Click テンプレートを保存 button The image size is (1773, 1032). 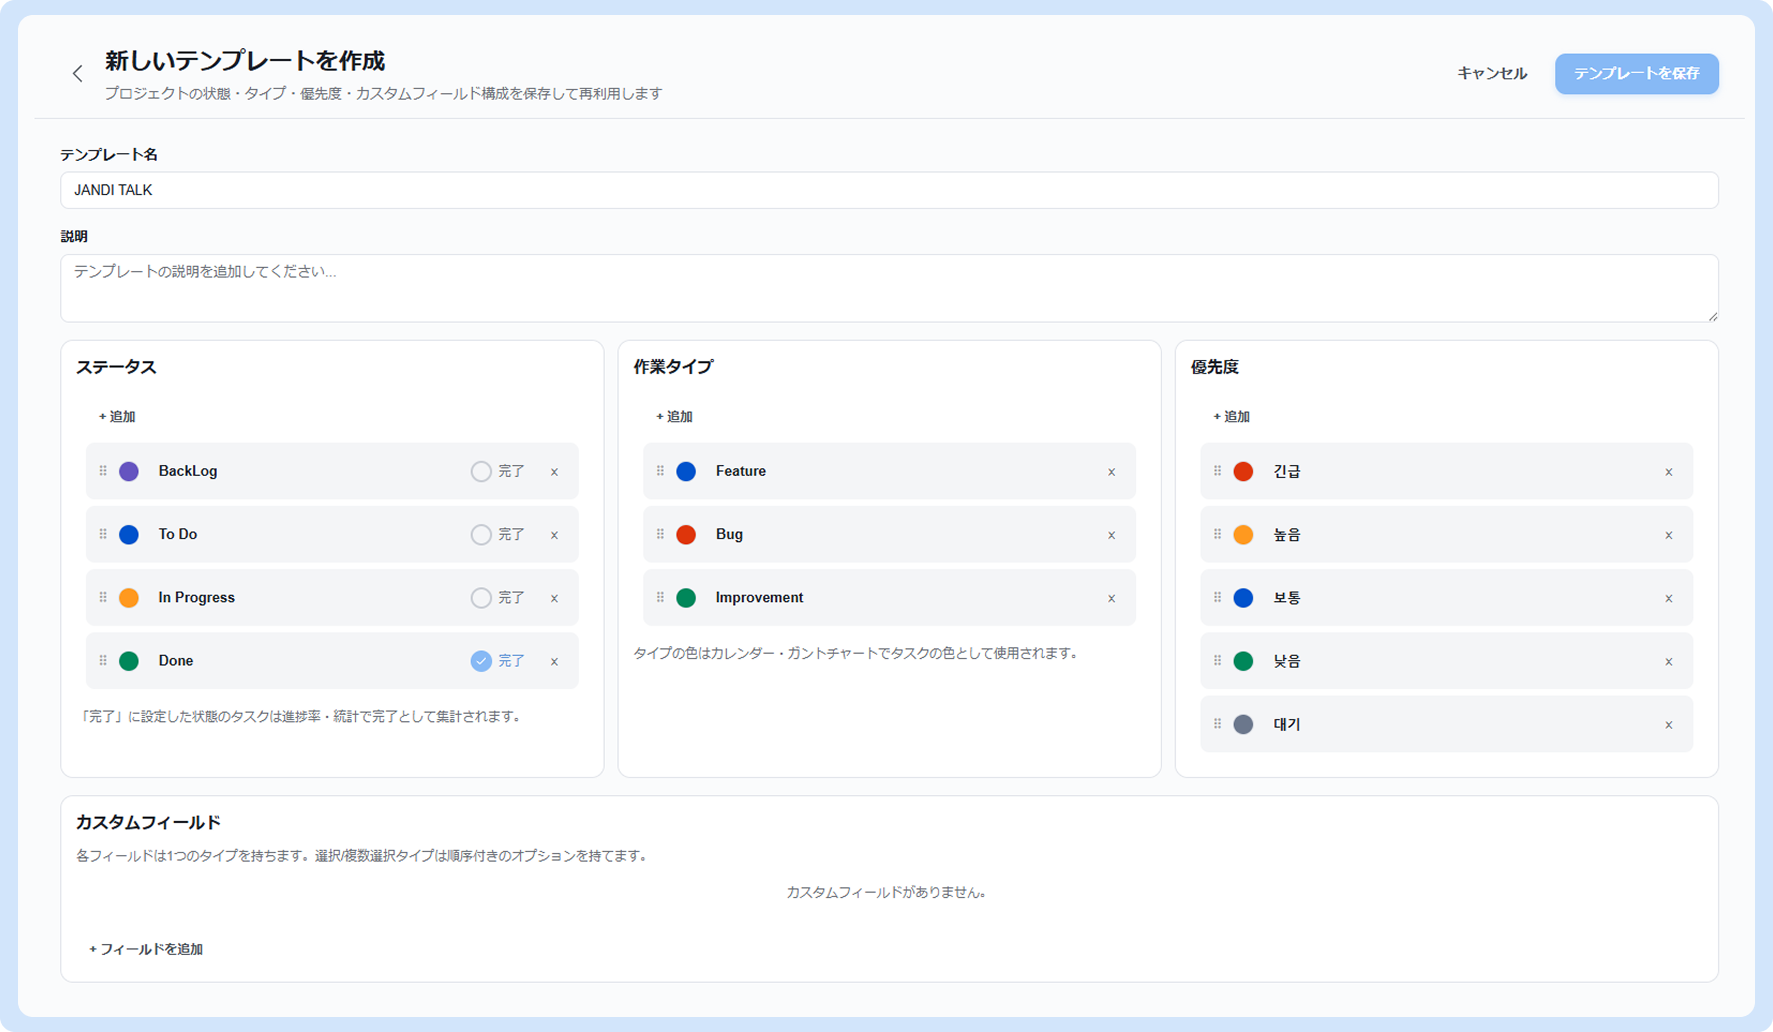coord(1636,74)
